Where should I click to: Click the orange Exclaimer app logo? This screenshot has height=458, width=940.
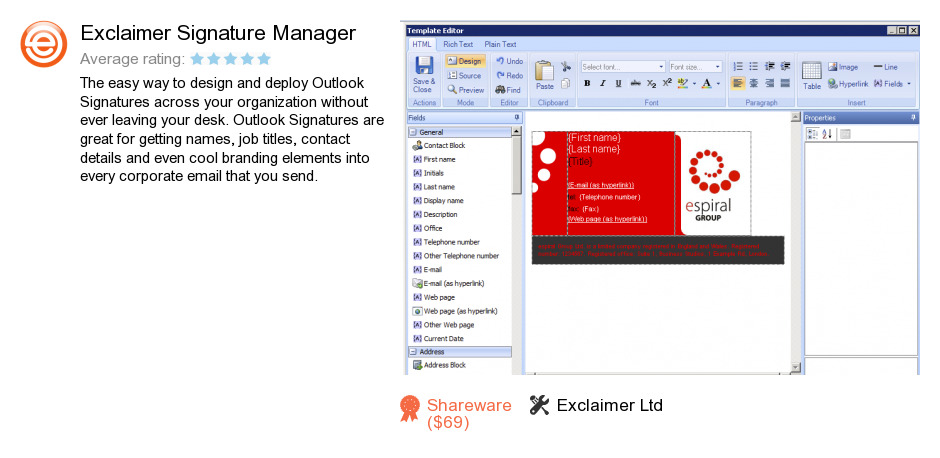pyautogui.click(x=44, y=44)
